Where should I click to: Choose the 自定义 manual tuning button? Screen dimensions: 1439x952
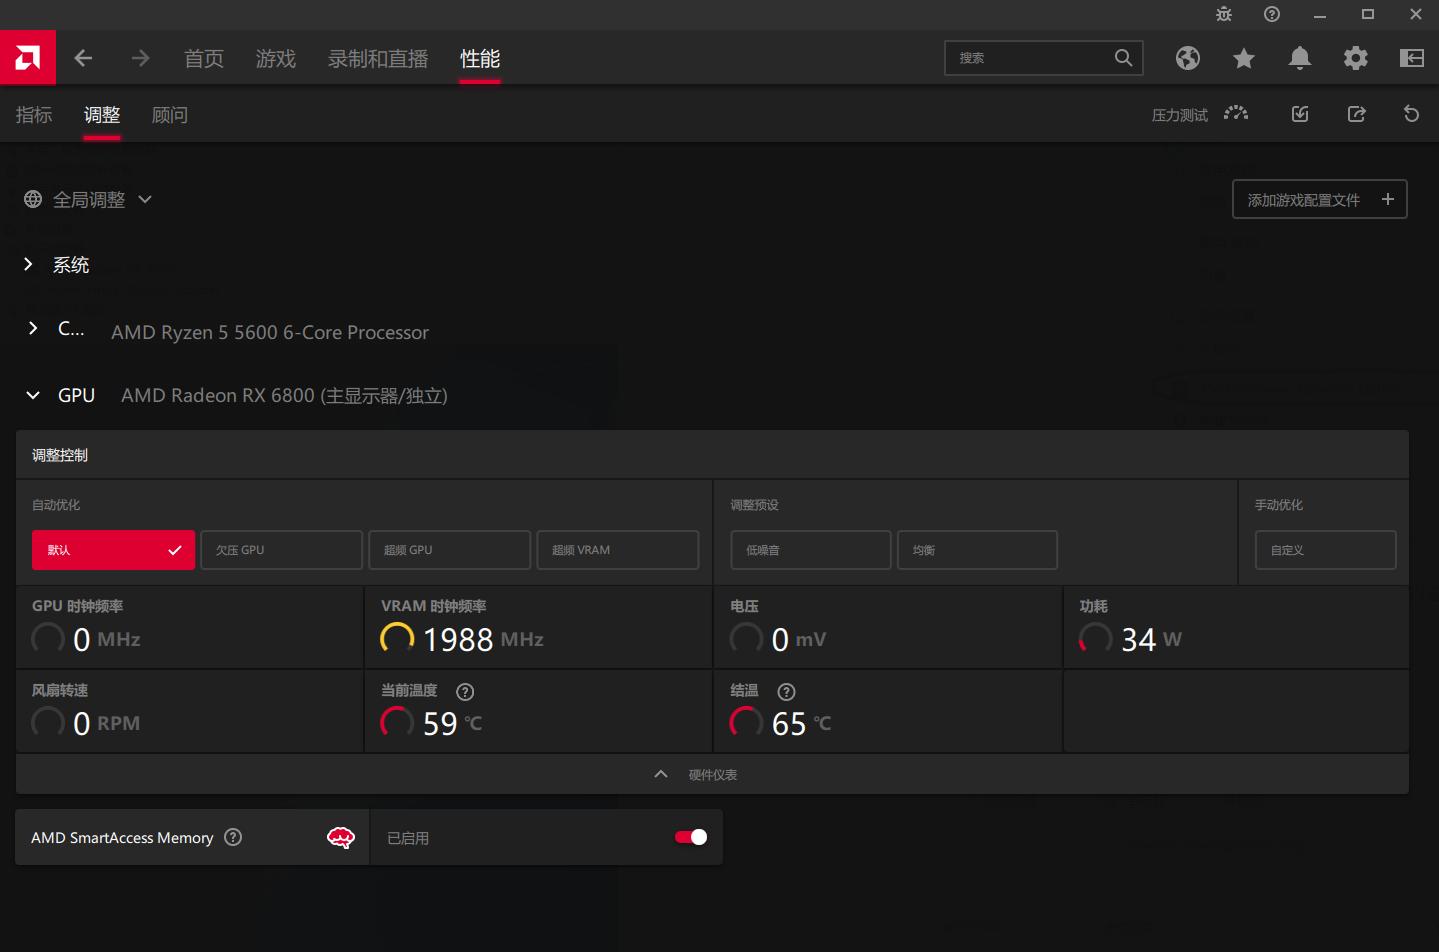(1325, 550)
